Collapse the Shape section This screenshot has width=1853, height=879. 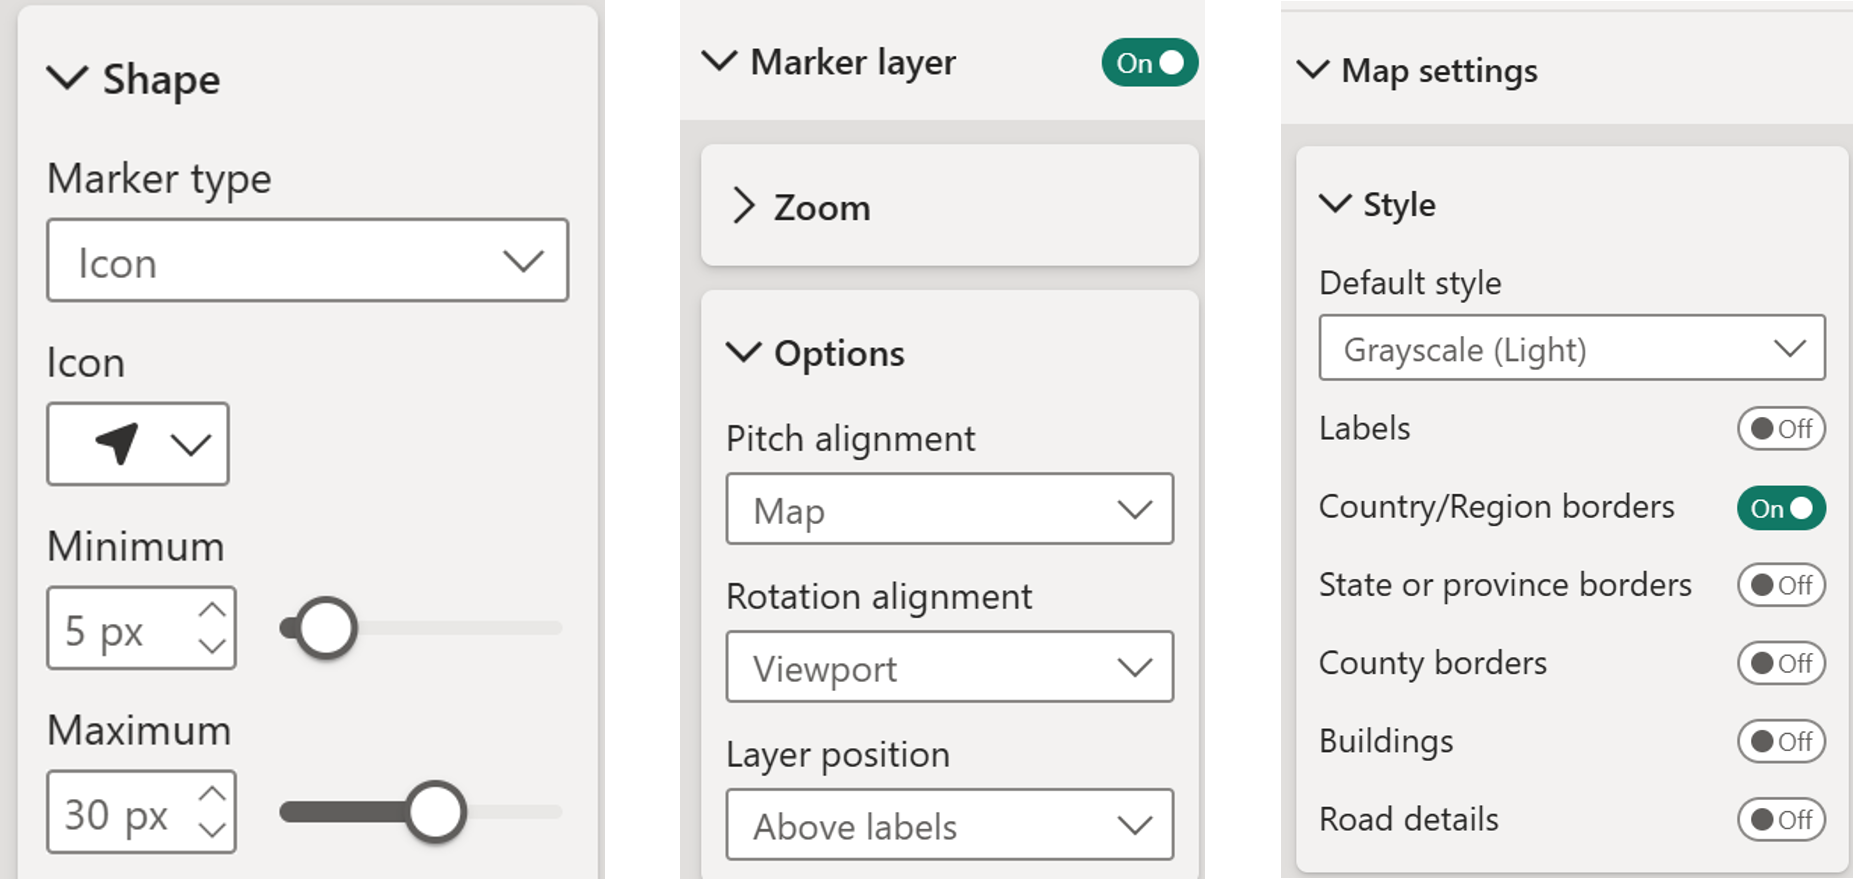tap(68, 79)
